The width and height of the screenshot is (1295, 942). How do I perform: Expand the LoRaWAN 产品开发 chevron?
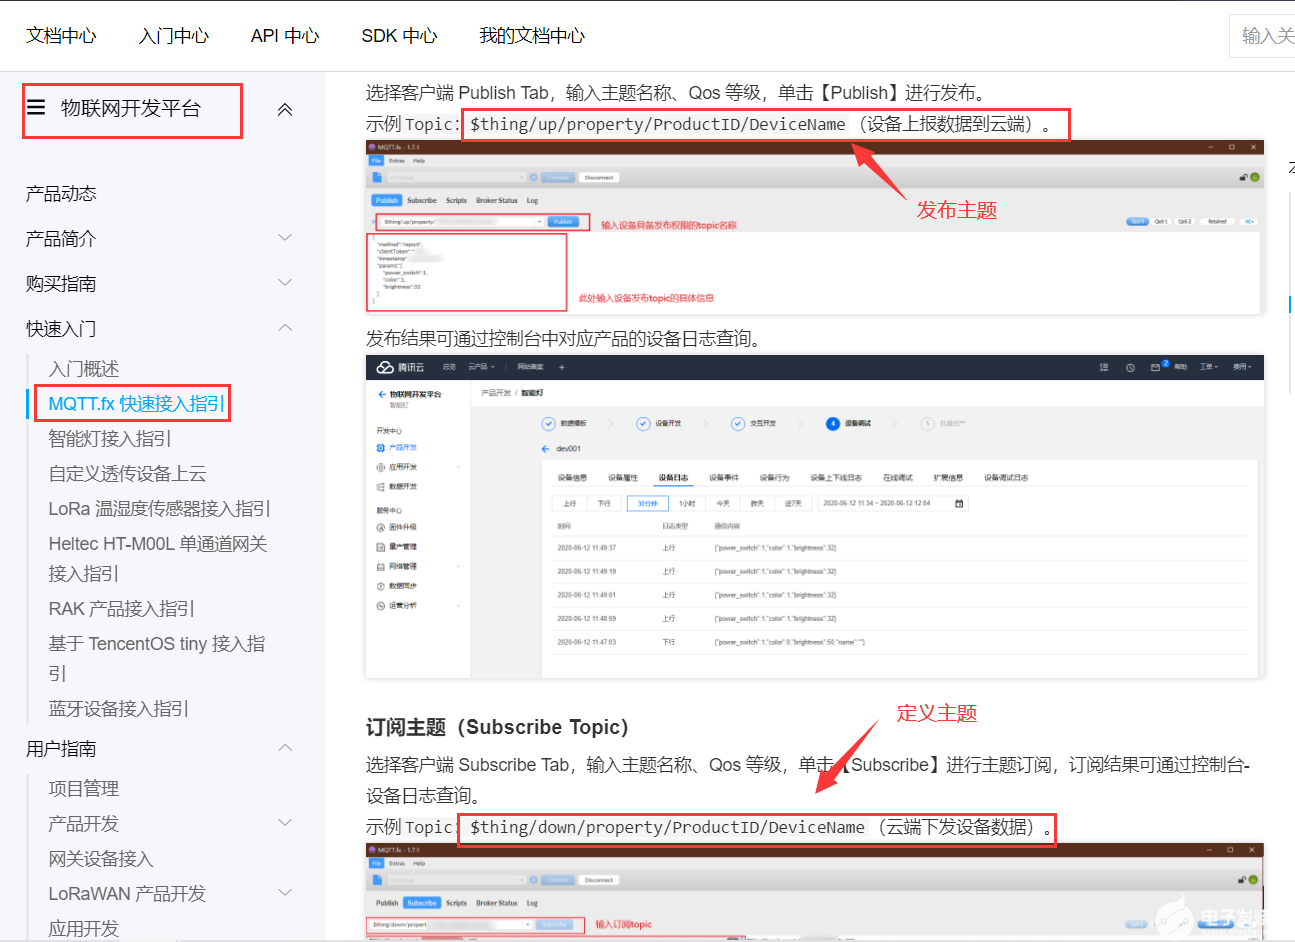(x=285, y=893)
